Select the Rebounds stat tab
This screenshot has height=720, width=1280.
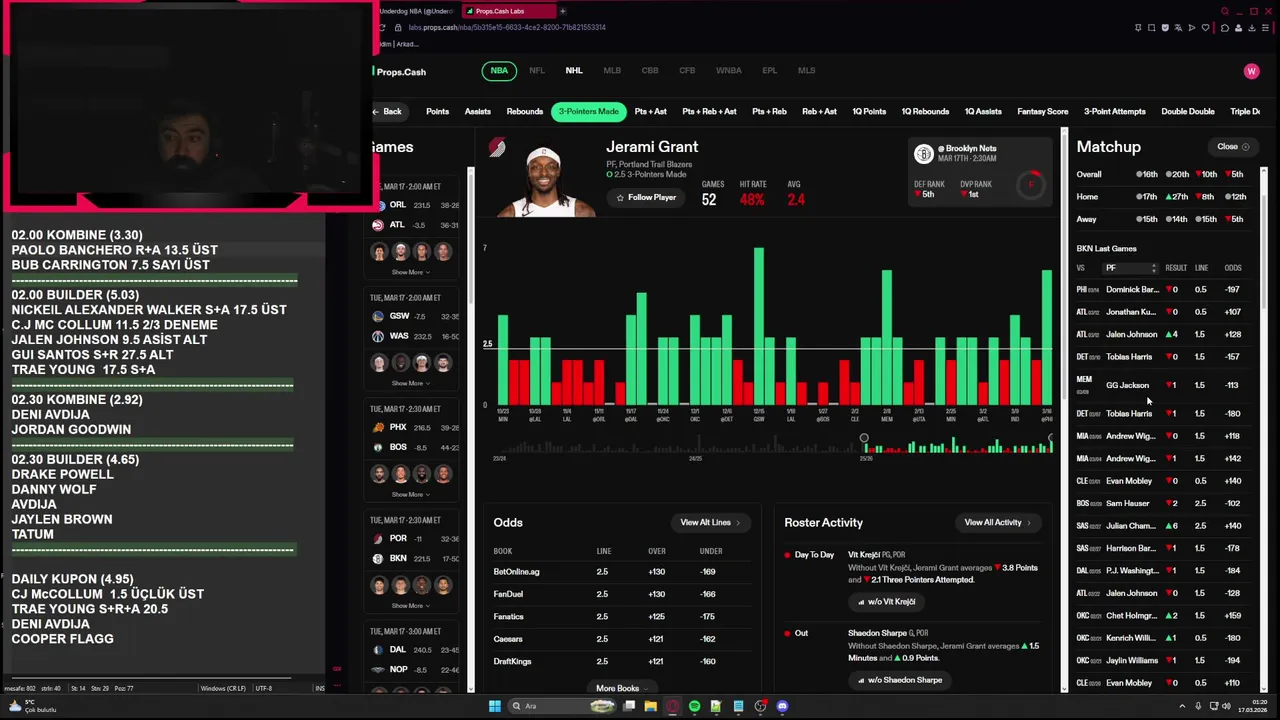click(524, 112)
